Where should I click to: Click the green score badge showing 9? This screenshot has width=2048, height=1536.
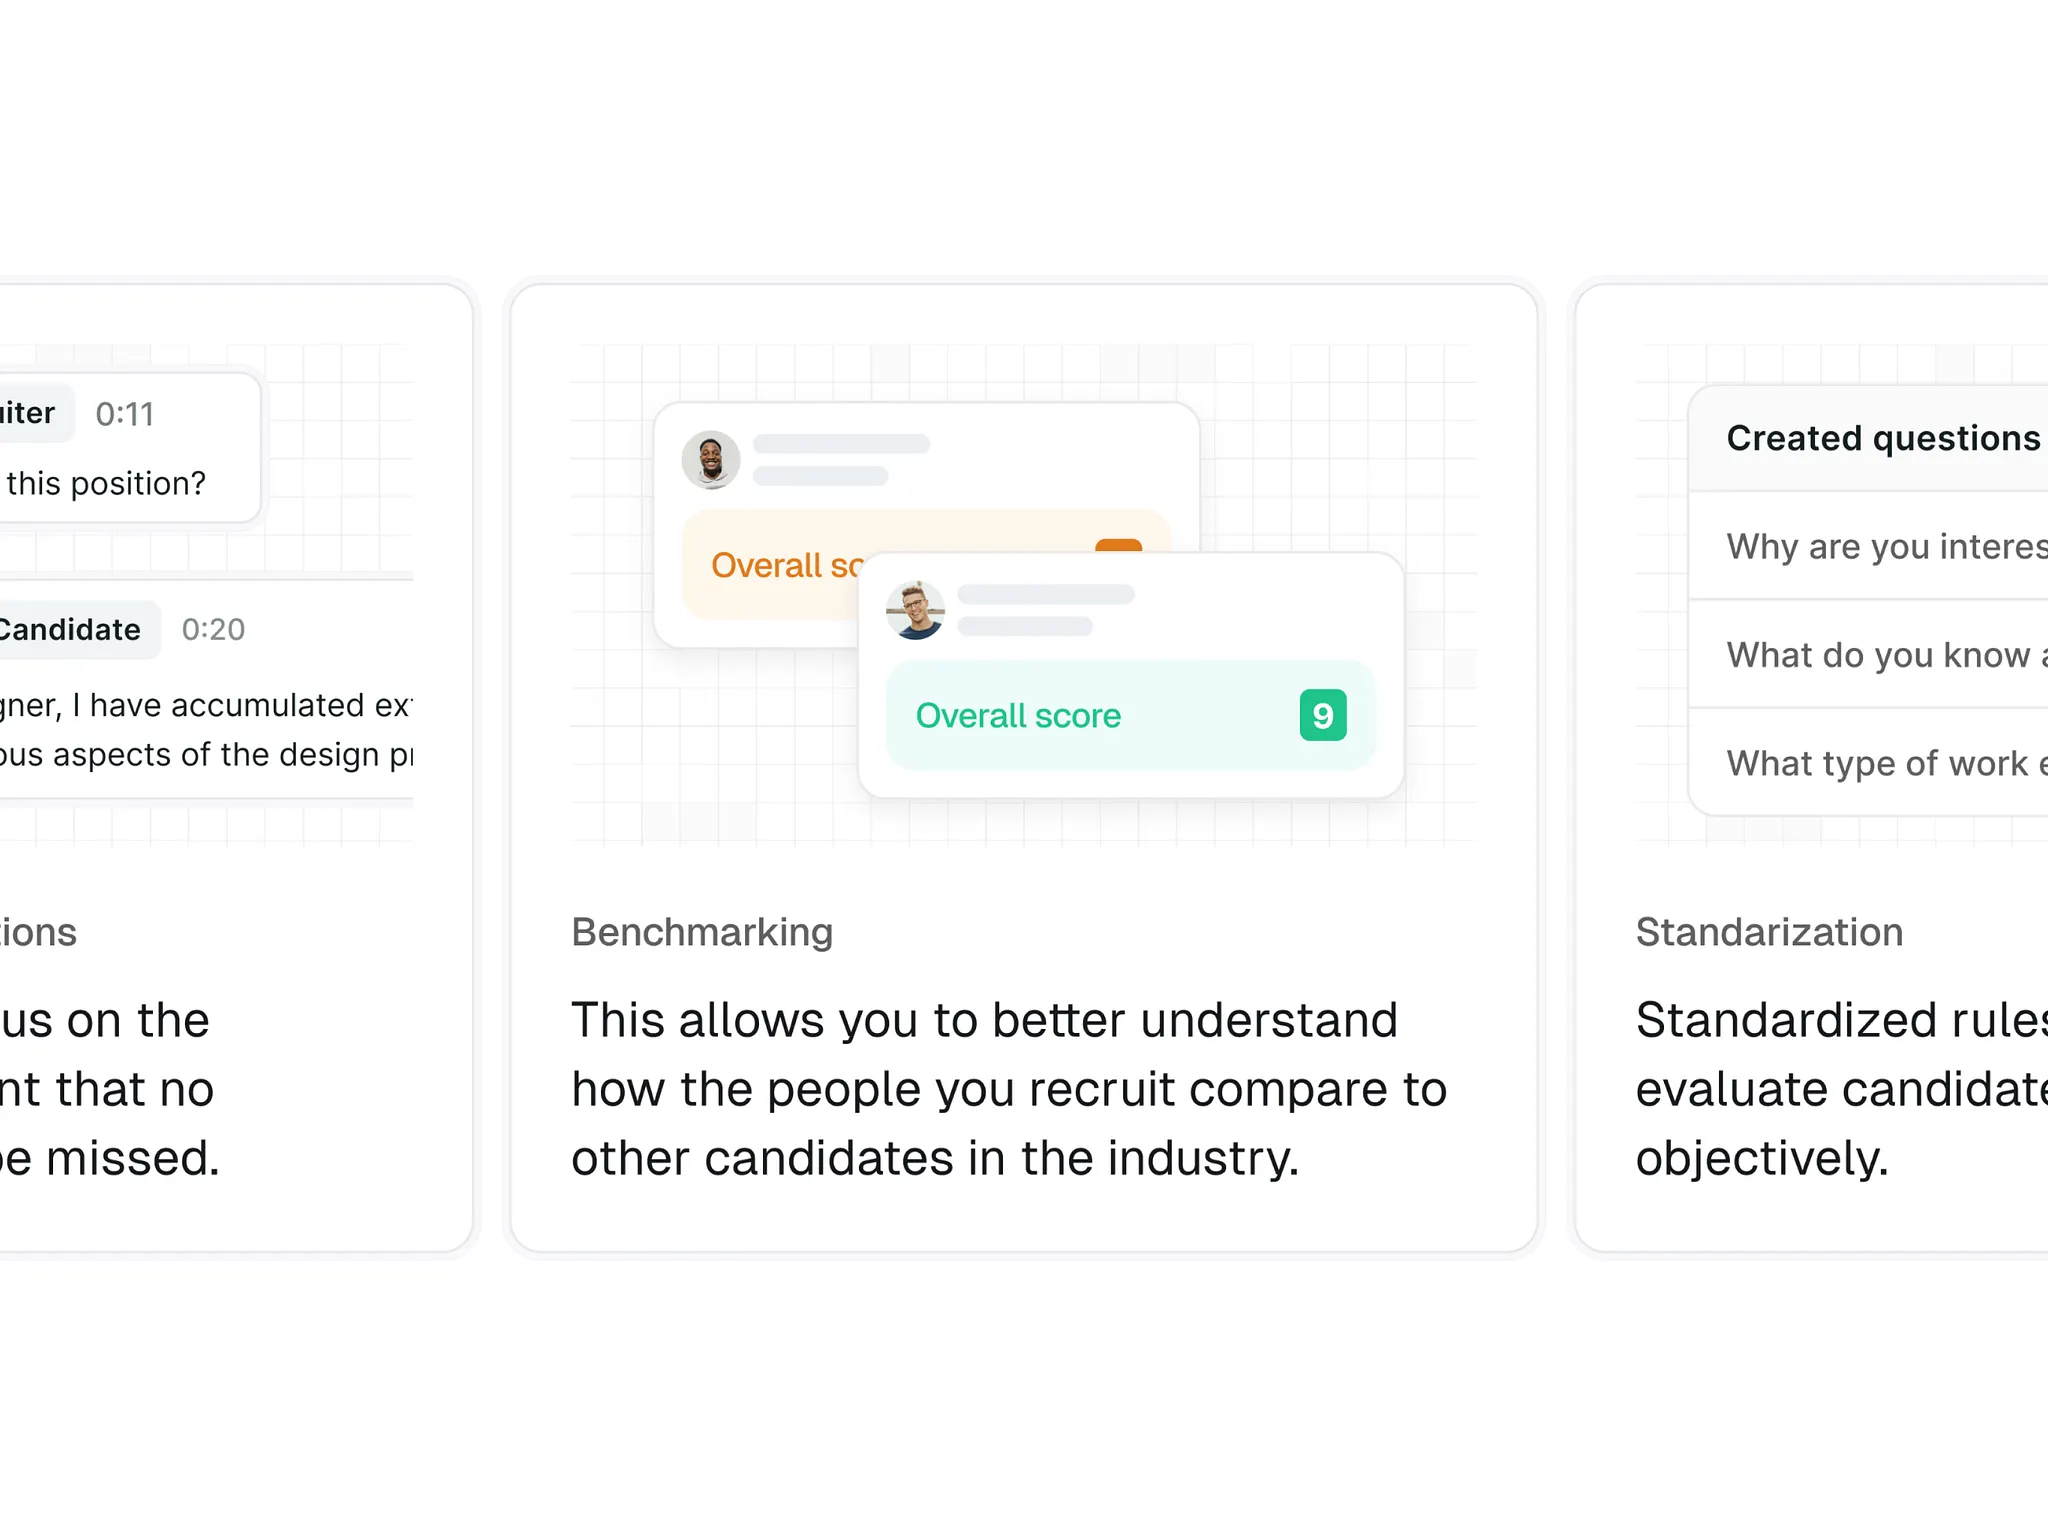tap(1322, 715)
